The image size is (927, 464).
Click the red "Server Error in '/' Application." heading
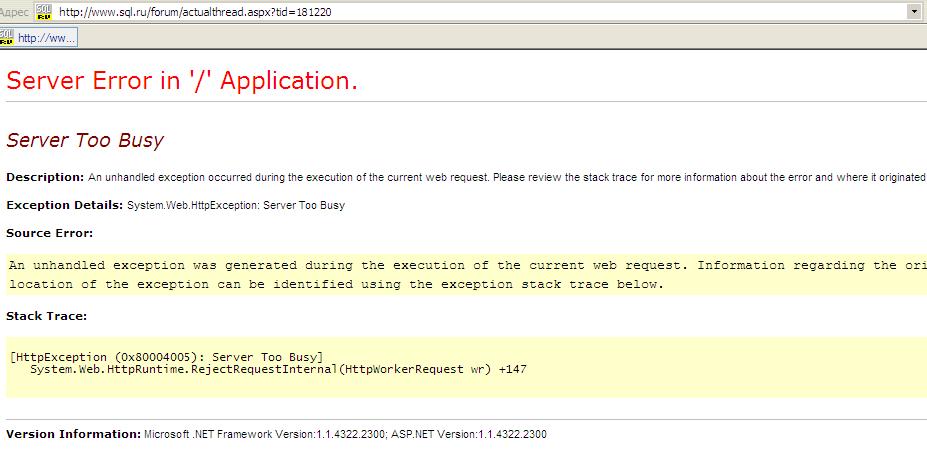(x=182, y=81)
